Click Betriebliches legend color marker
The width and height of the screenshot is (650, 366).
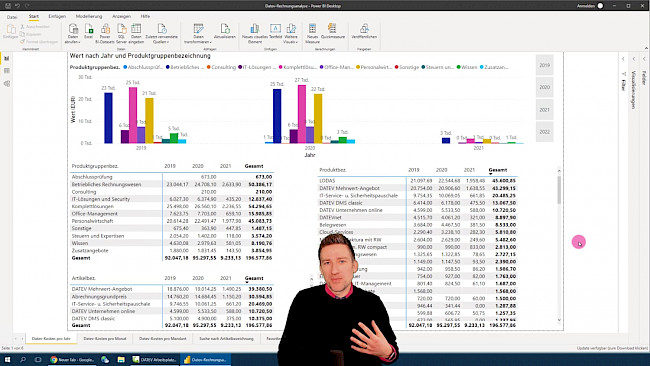coord(168,67)
